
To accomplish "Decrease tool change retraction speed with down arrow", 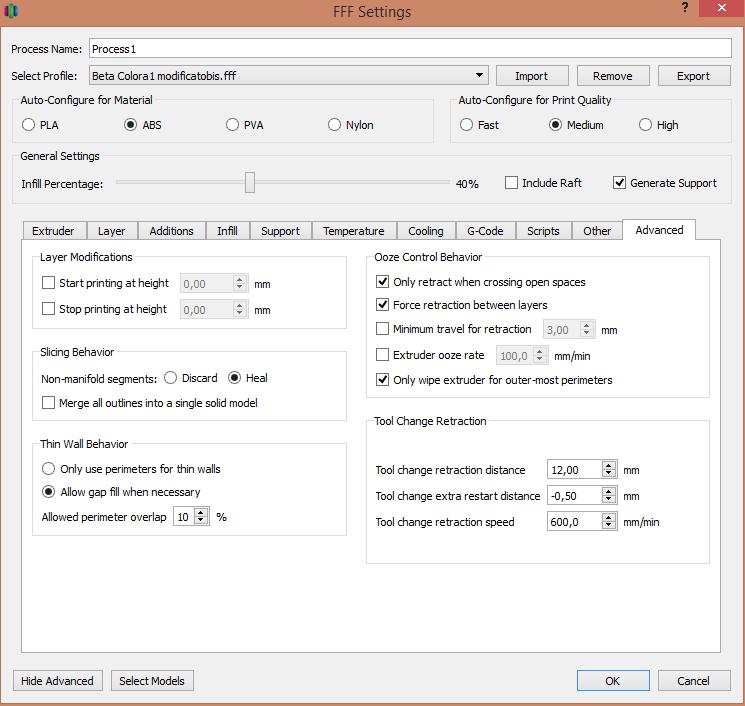I will pos(609,526).
